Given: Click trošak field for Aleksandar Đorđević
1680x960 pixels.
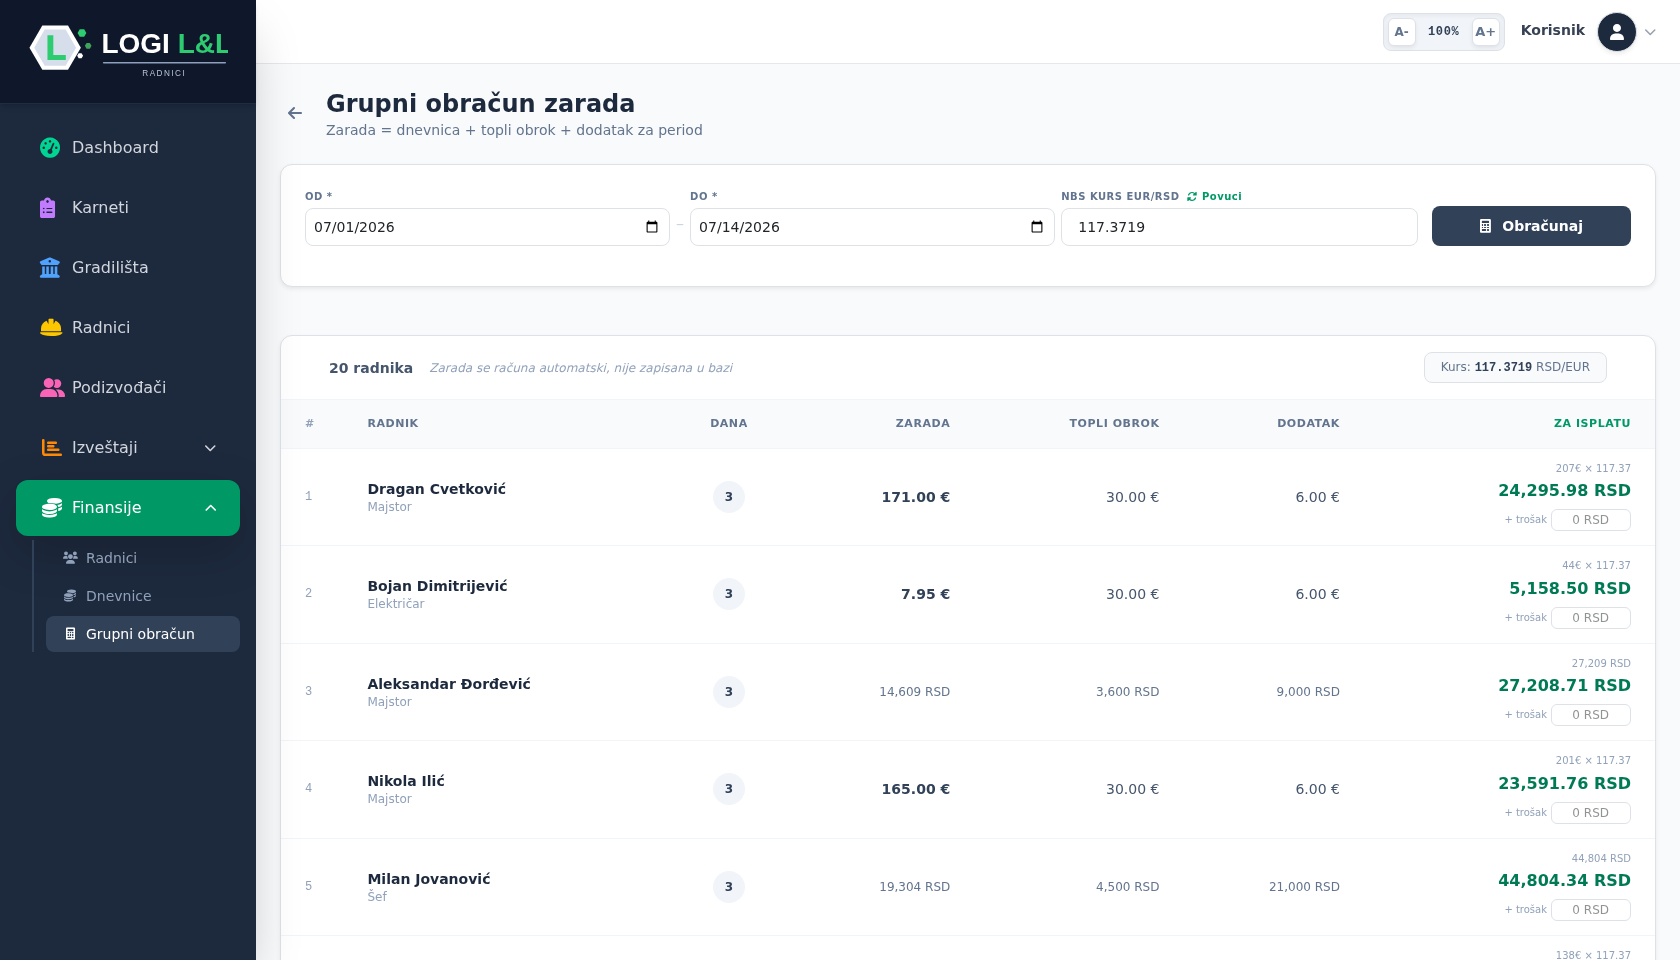Looking at the screenshot, I should point(1591,715).
